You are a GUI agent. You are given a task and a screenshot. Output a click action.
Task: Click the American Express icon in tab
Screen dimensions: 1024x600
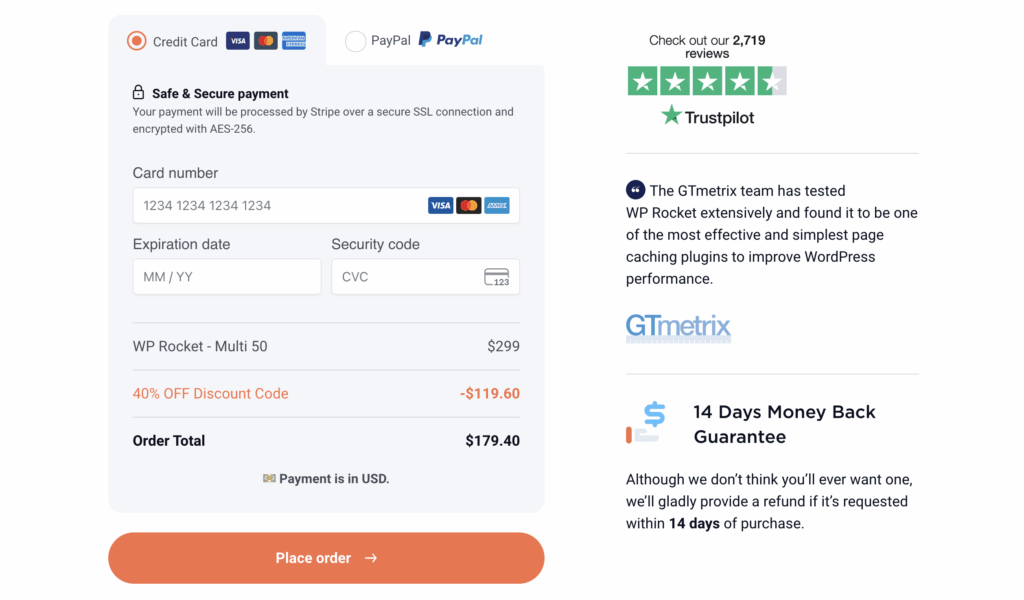294,41
